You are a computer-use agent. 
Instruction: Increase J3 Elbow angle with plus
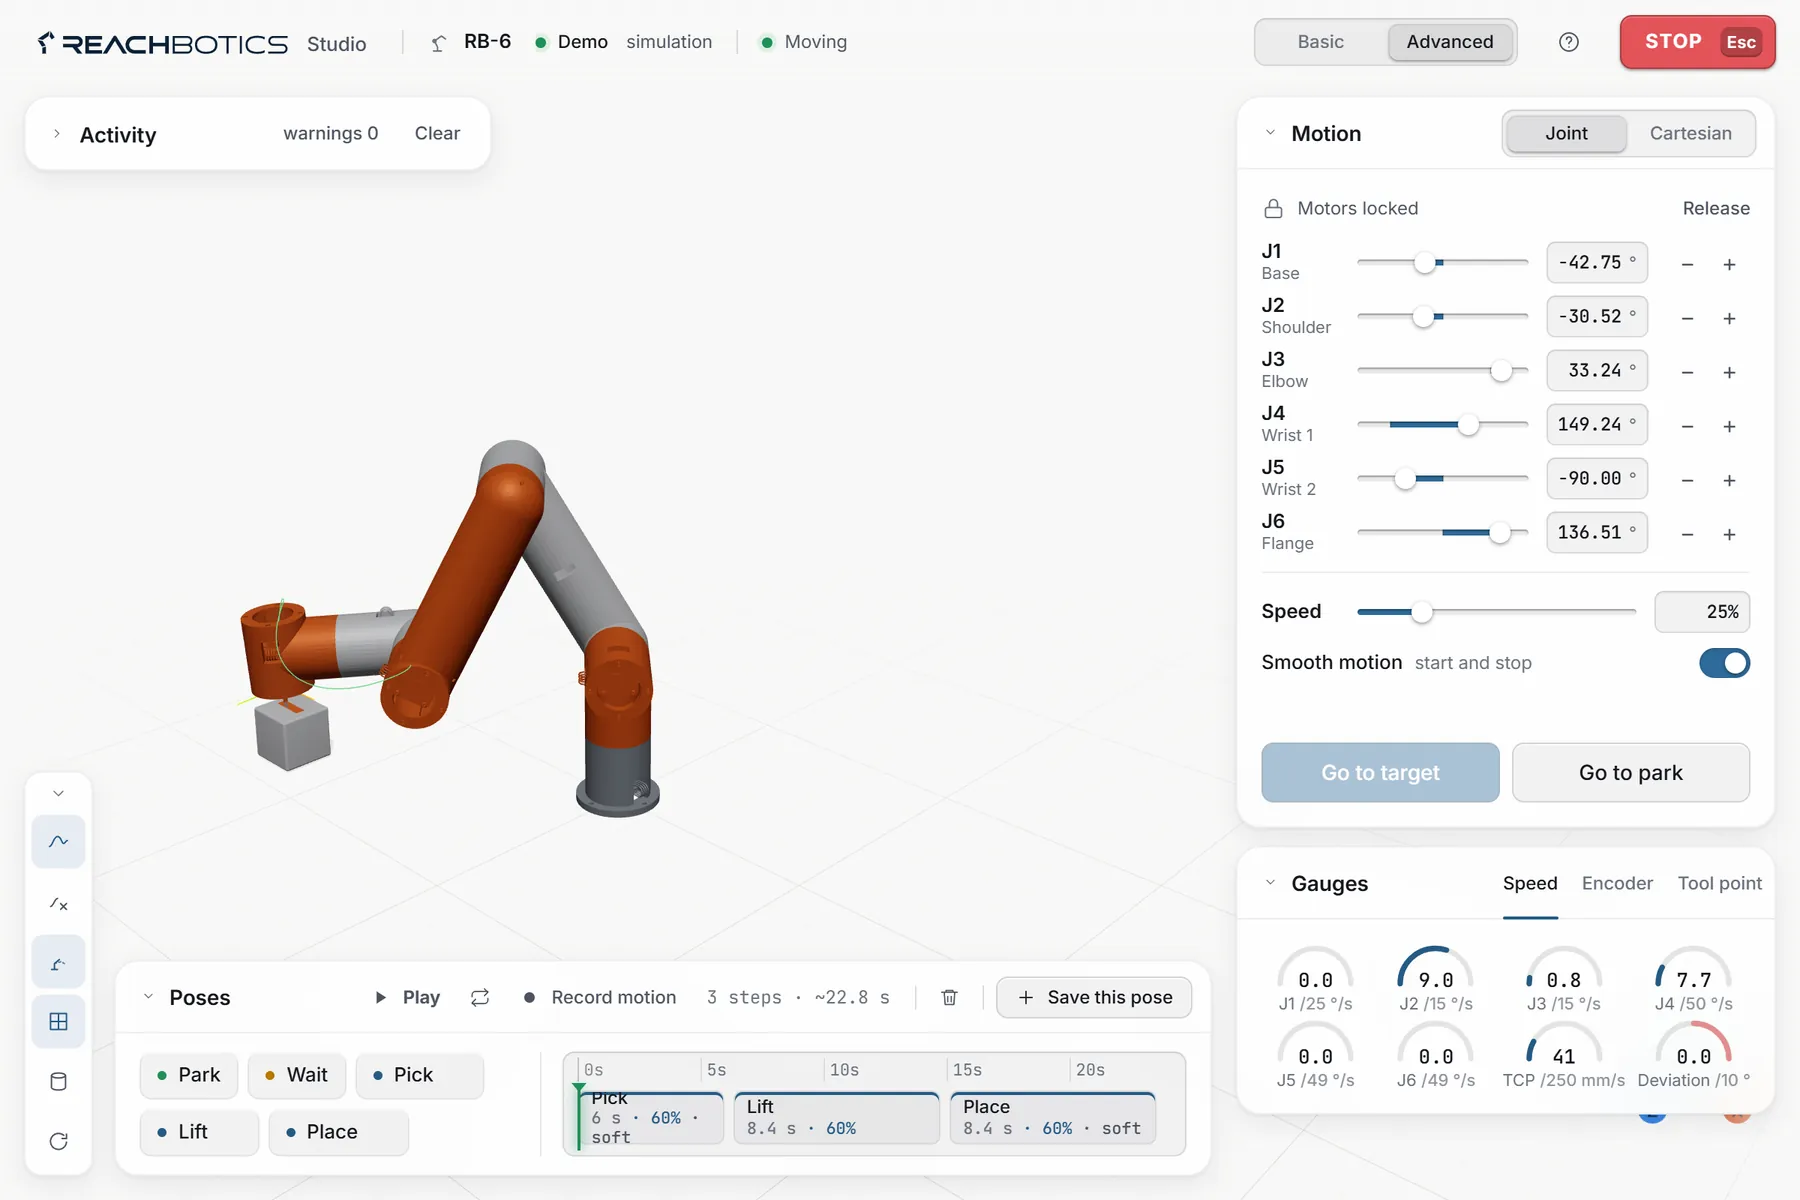(x=1729, y=372)
